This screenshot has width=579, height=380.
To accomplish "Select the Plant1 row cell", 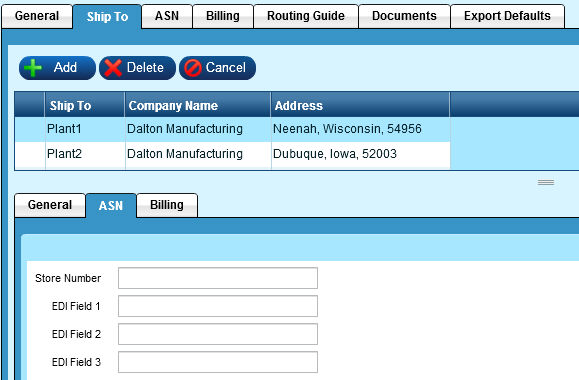I will (x=85, y=129).
